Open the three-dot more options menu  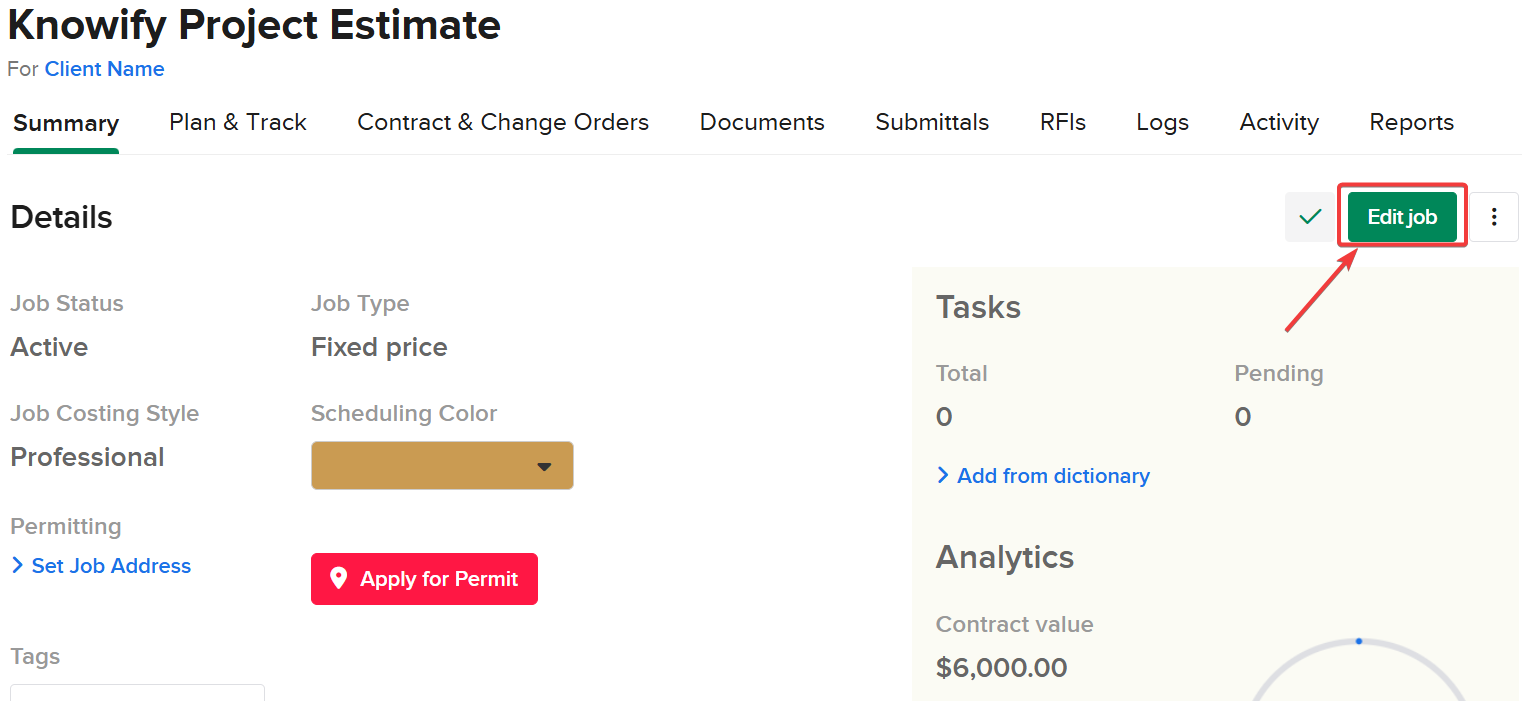[1494, 217]
